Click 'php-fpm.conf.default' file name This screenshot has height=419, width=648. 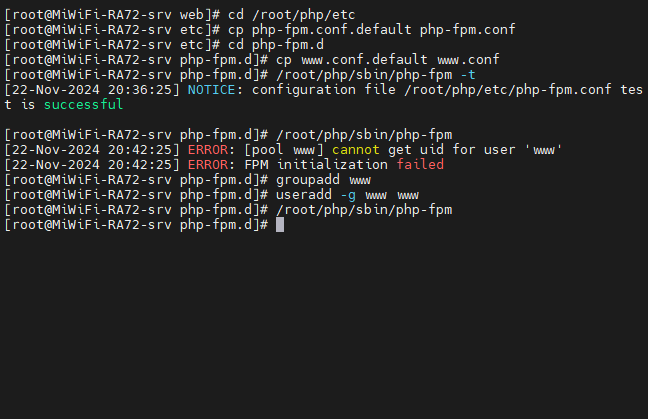pyautogui.click(x=332, y=30)
